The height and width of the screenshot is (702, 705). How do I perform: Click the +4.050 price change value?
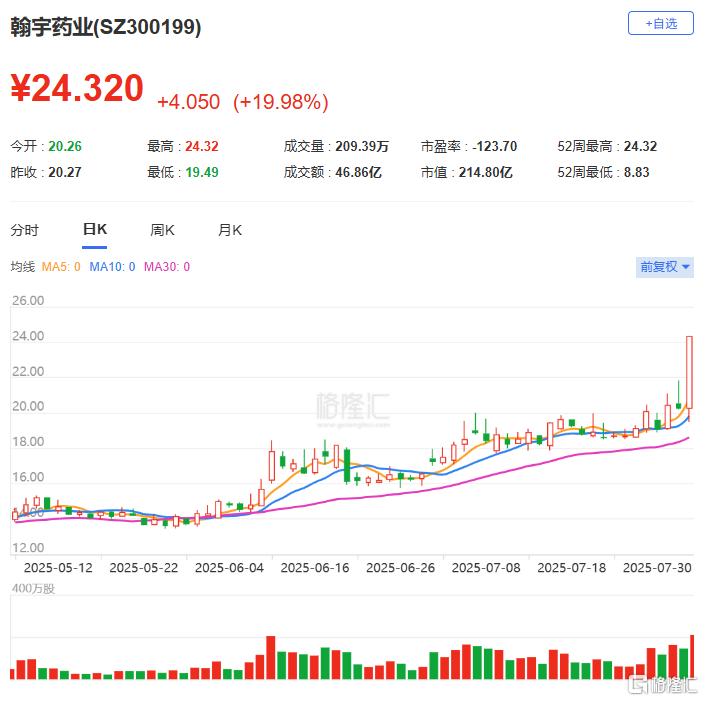(x=188, y=102)
